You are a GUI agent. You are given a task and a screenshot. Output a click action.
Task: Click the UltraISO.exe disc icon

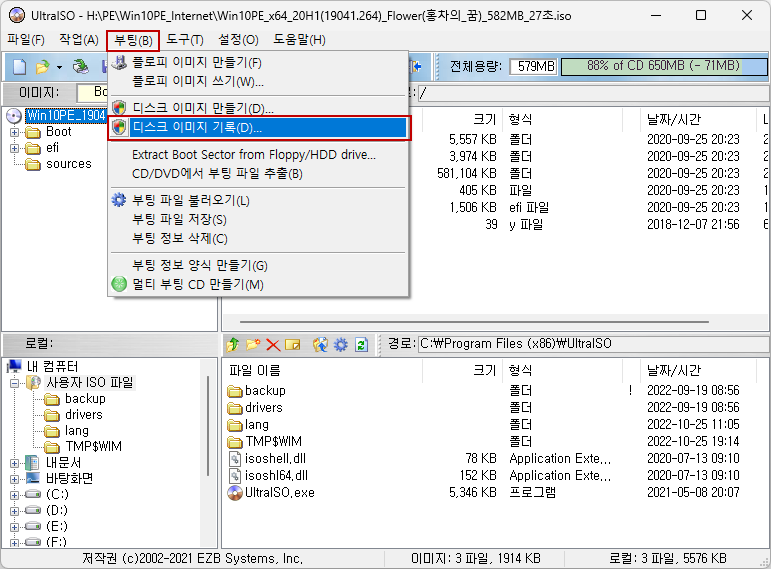coord(235,493)
